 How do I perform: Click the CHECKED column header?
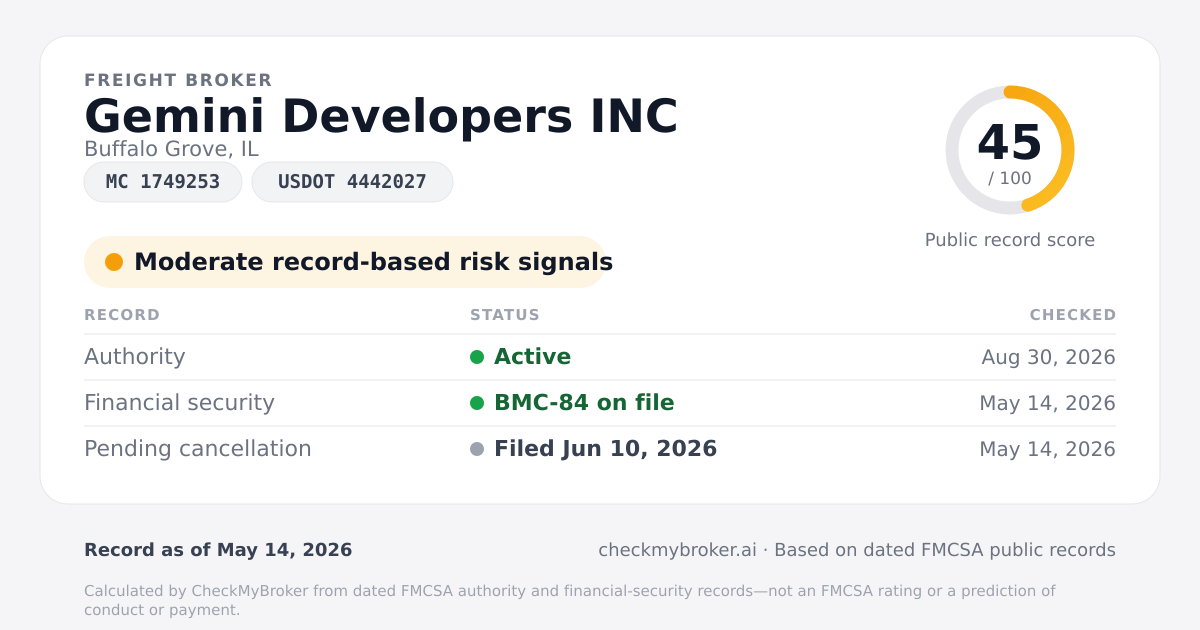[1073, 315]
